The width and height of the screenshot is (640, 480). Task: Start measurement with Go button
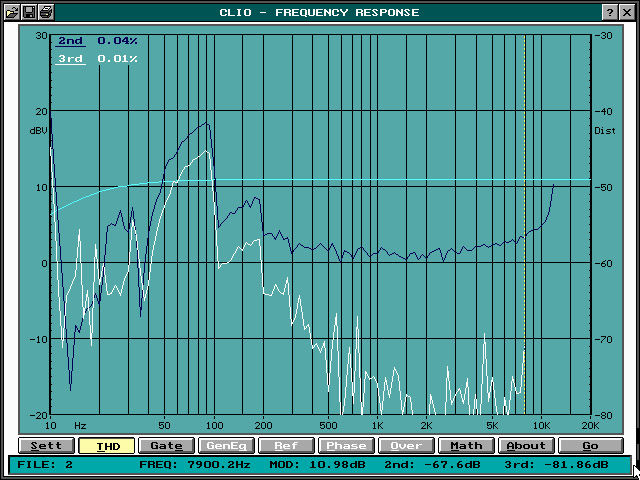pos(591,446)
